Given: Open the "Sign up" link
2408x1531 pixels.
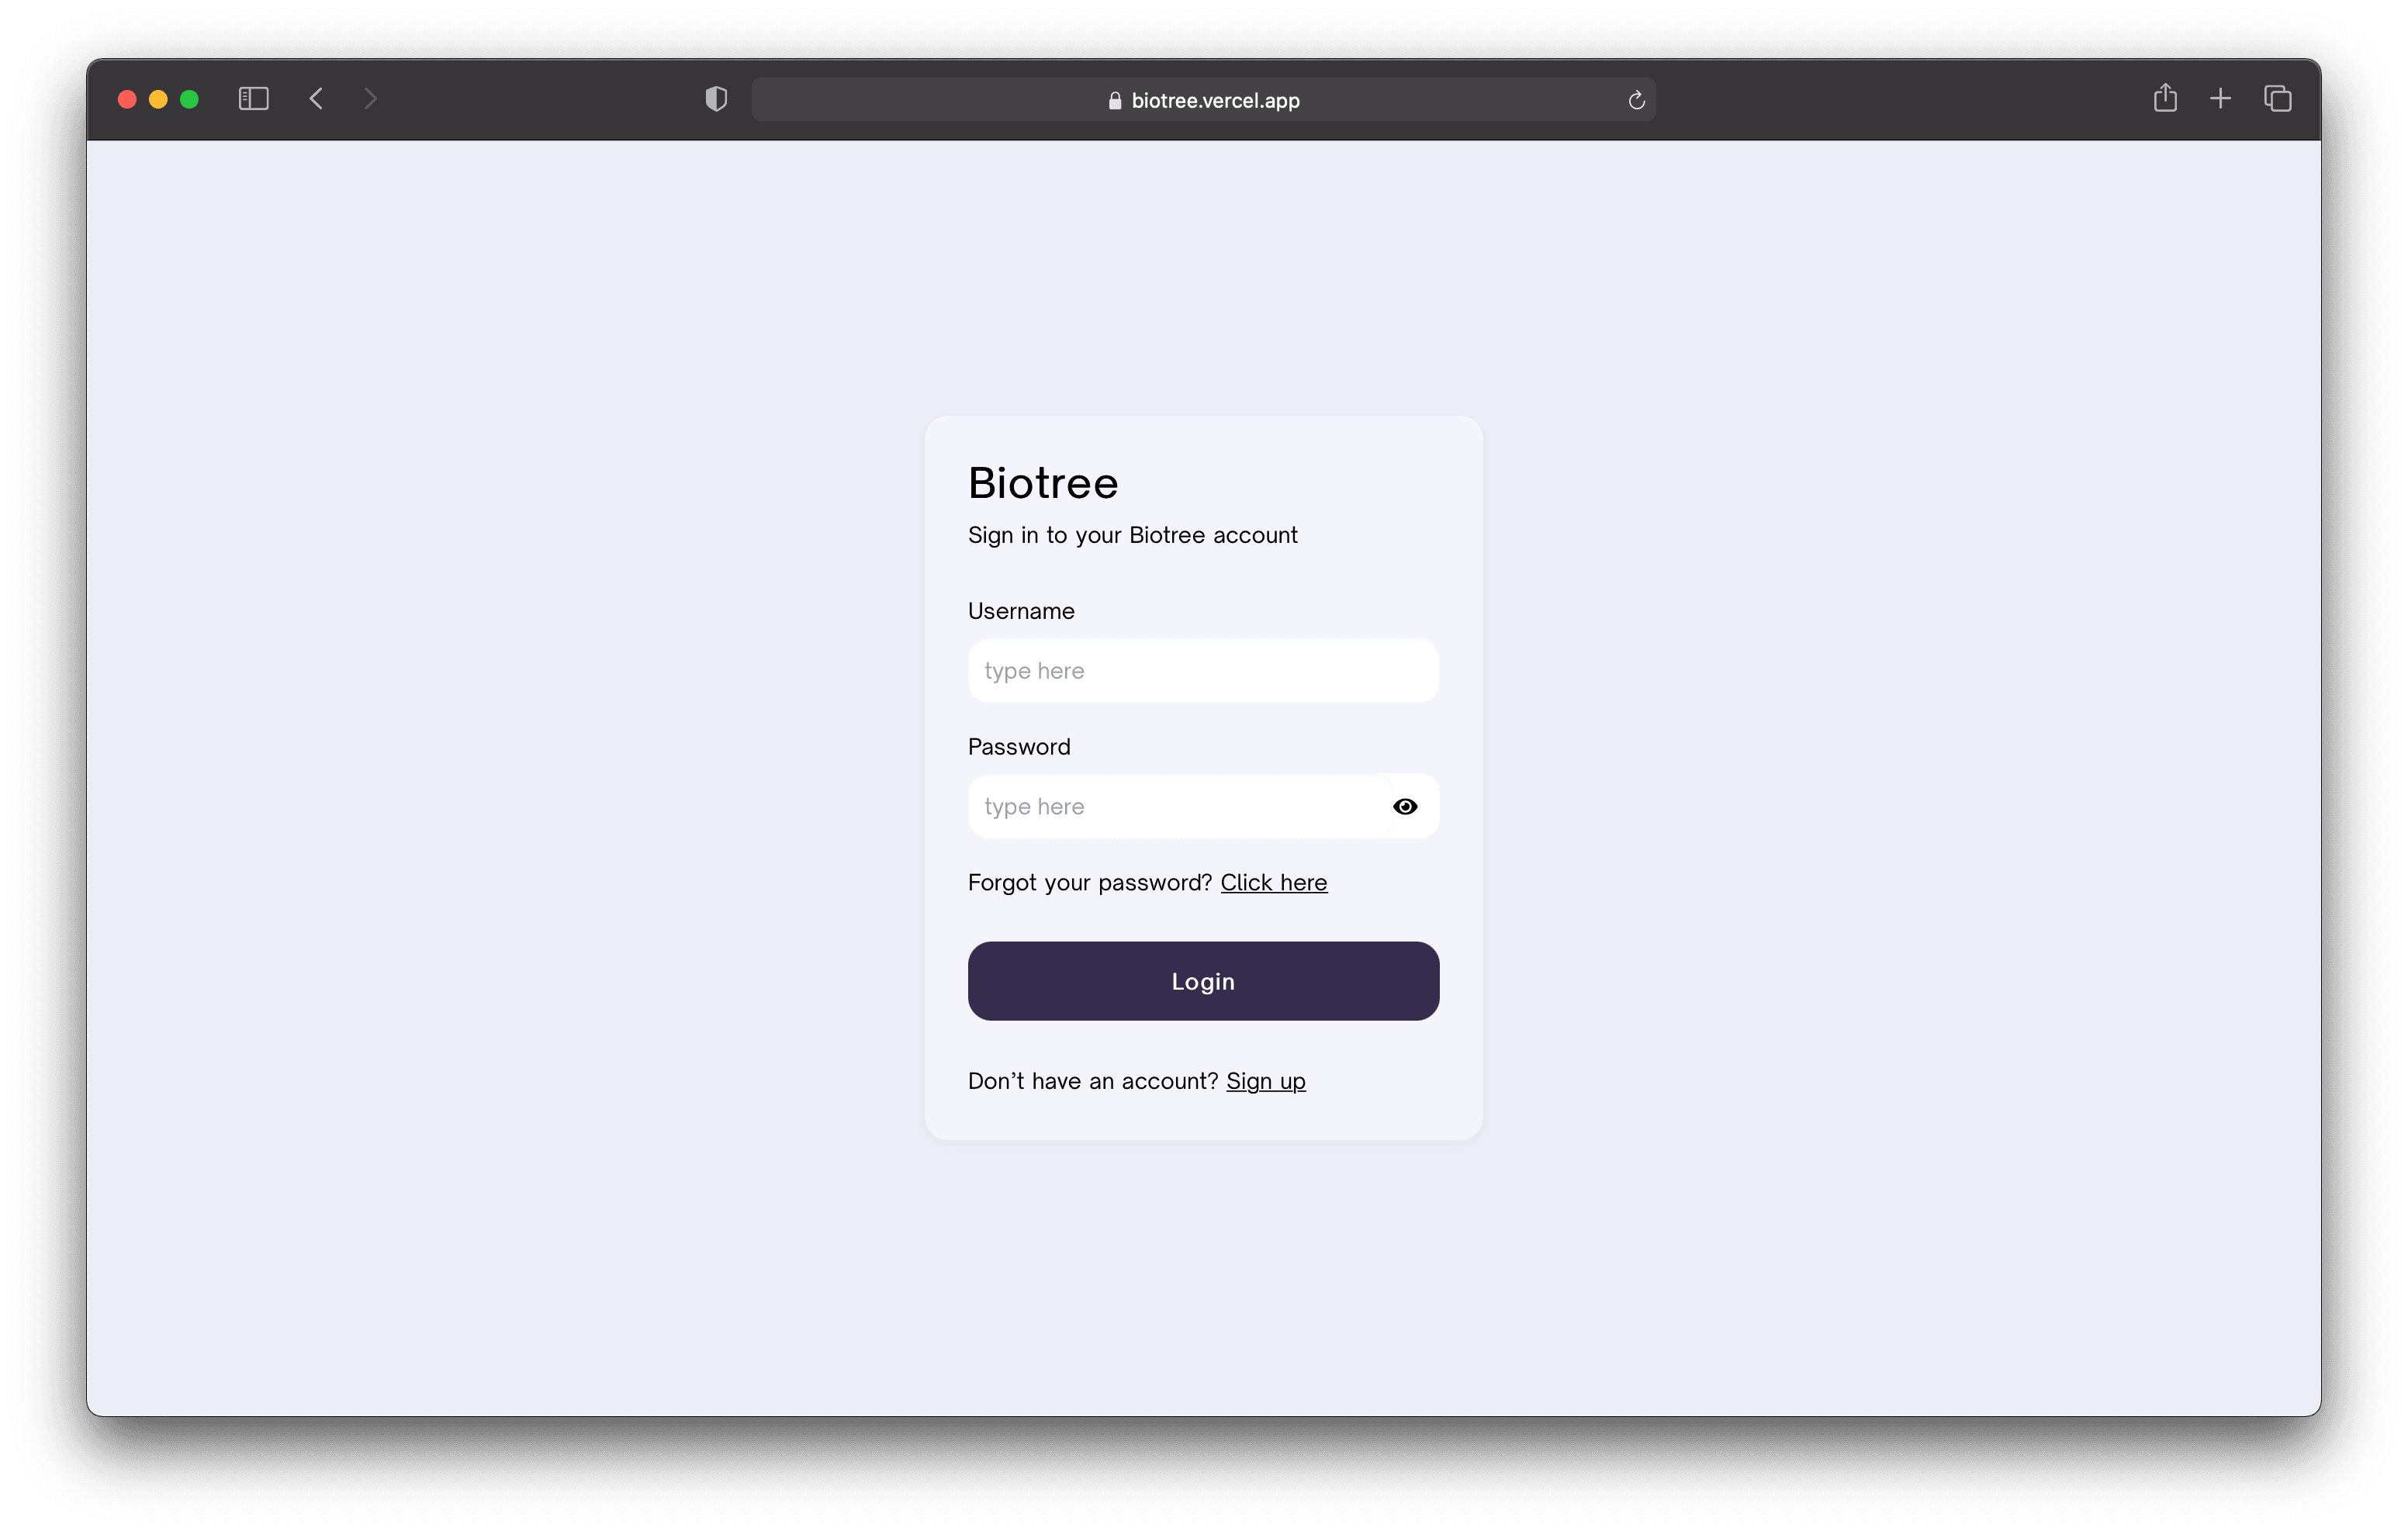Looking at the screenshot, I should click(1265, 1081).
